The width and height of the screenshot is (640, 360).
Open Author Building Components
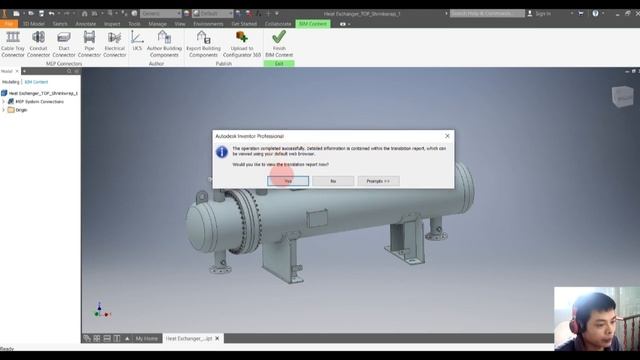coord(164,44)
